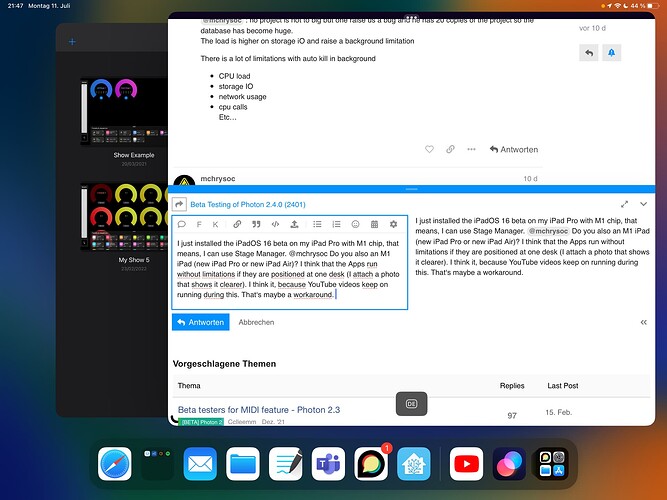The height and width of the screenshot is (500, 667).
Task: Click inside the reply text editor
Action: [290, 271]
